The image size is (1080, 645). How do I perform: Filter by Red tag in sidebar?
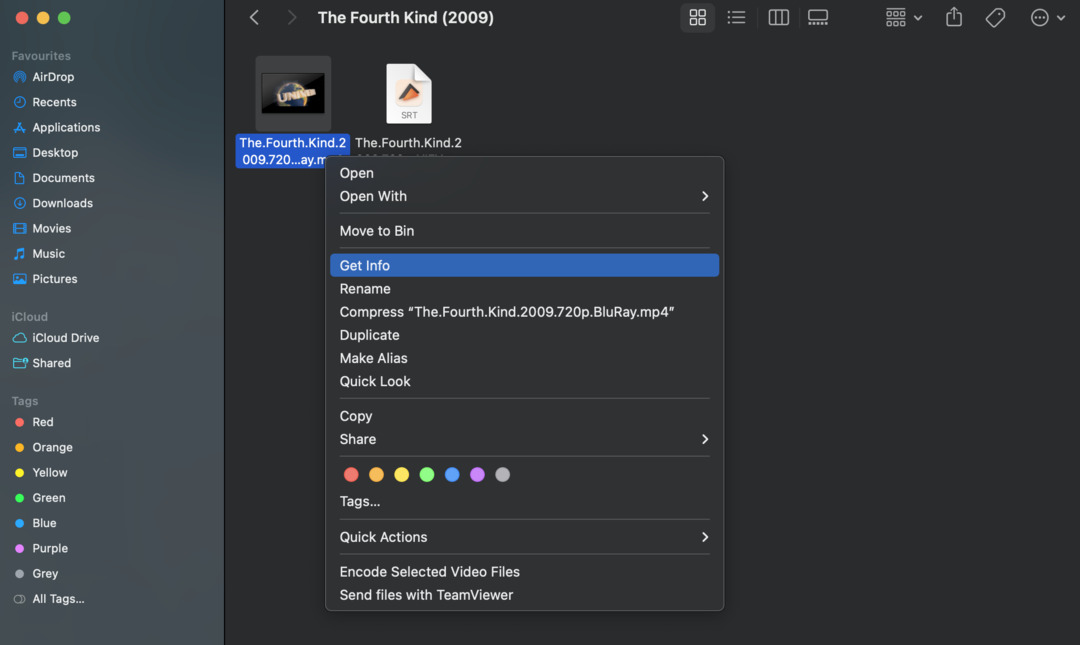point(42,422)
